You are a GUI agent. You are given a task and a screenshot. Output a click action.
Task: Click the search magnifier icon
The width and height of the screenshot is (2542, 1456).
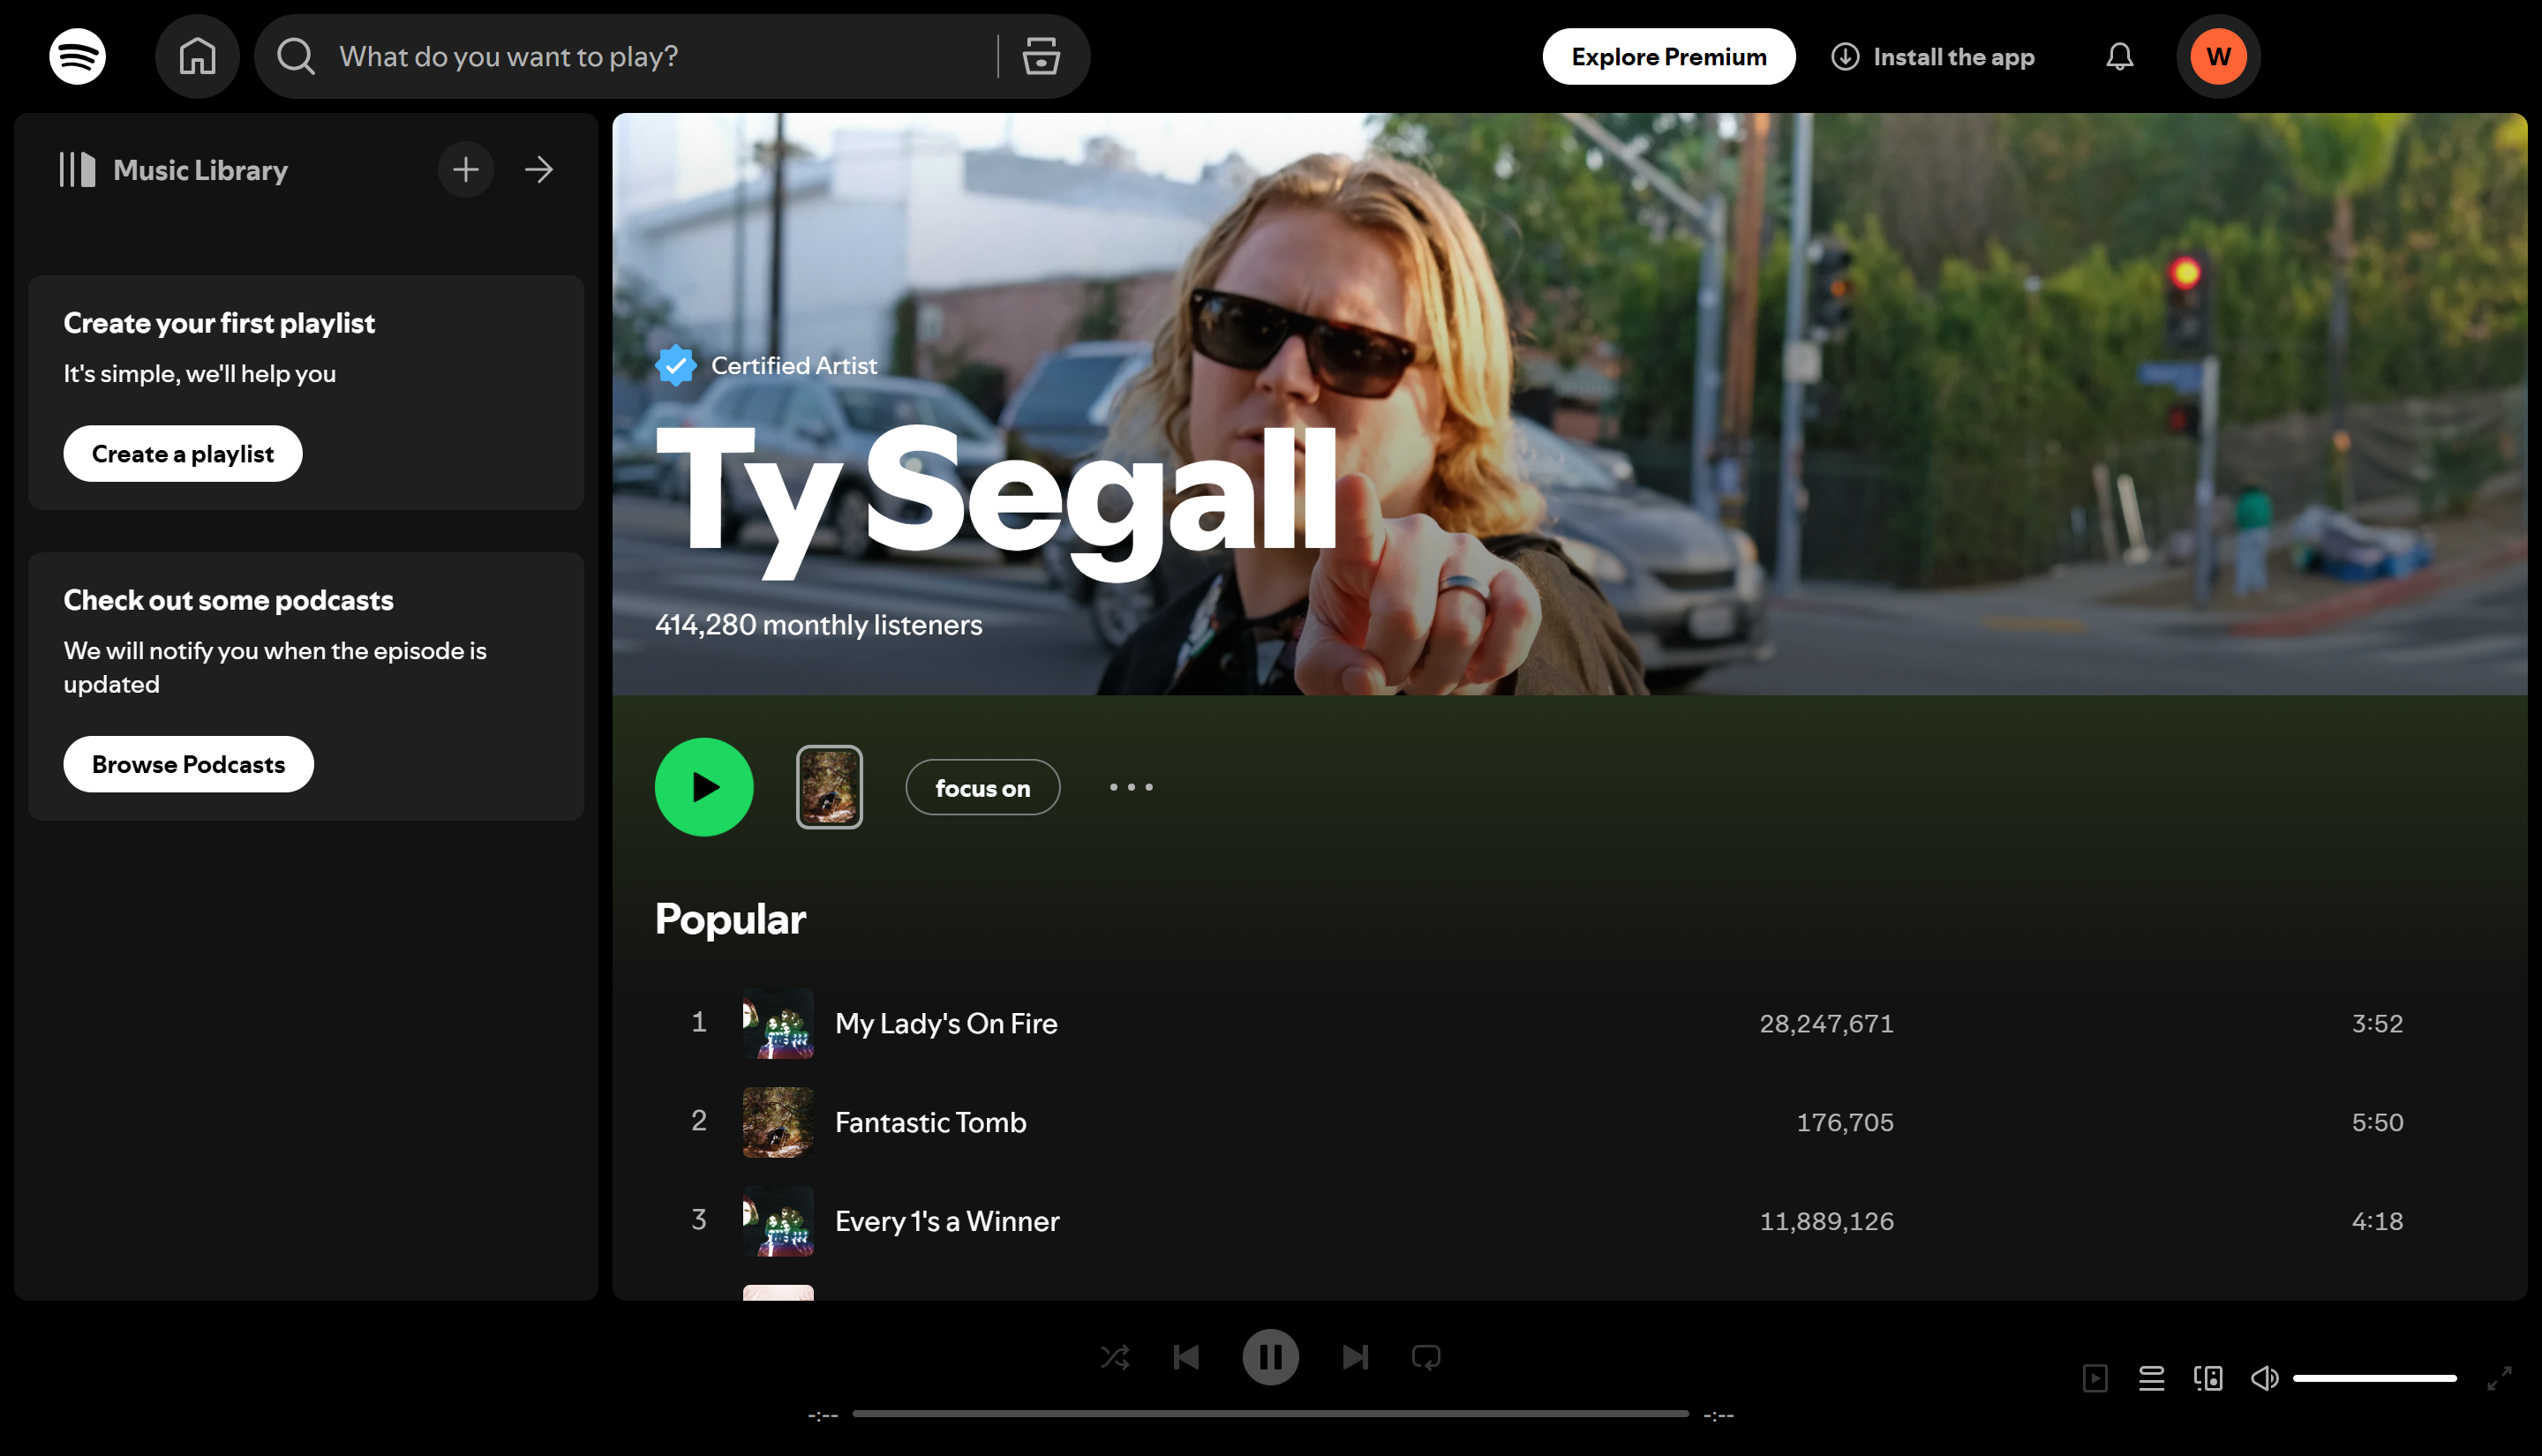pos(296,57)
